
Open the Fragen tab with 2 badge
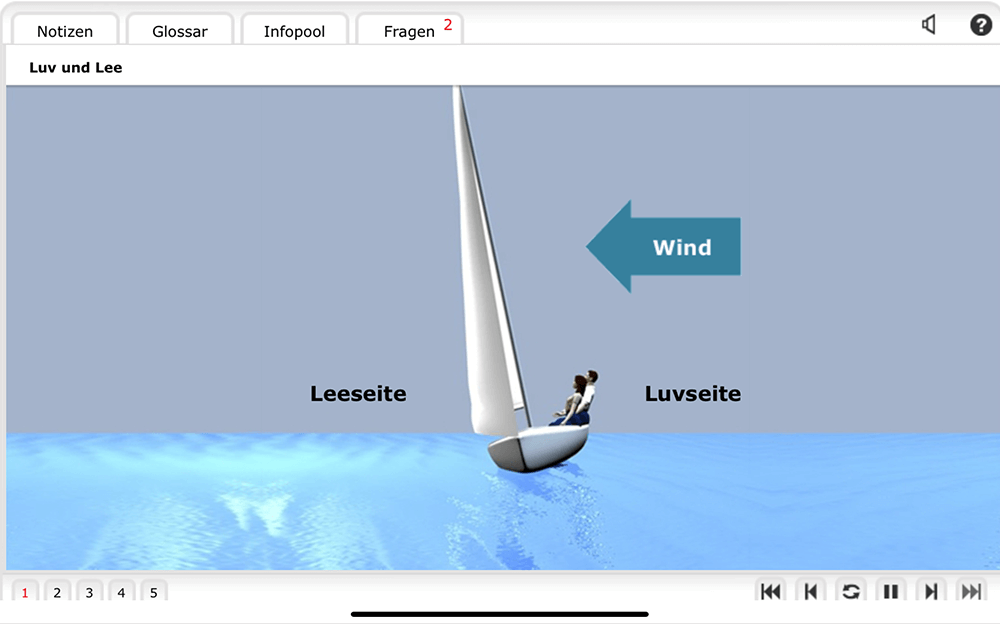point(410,31)
